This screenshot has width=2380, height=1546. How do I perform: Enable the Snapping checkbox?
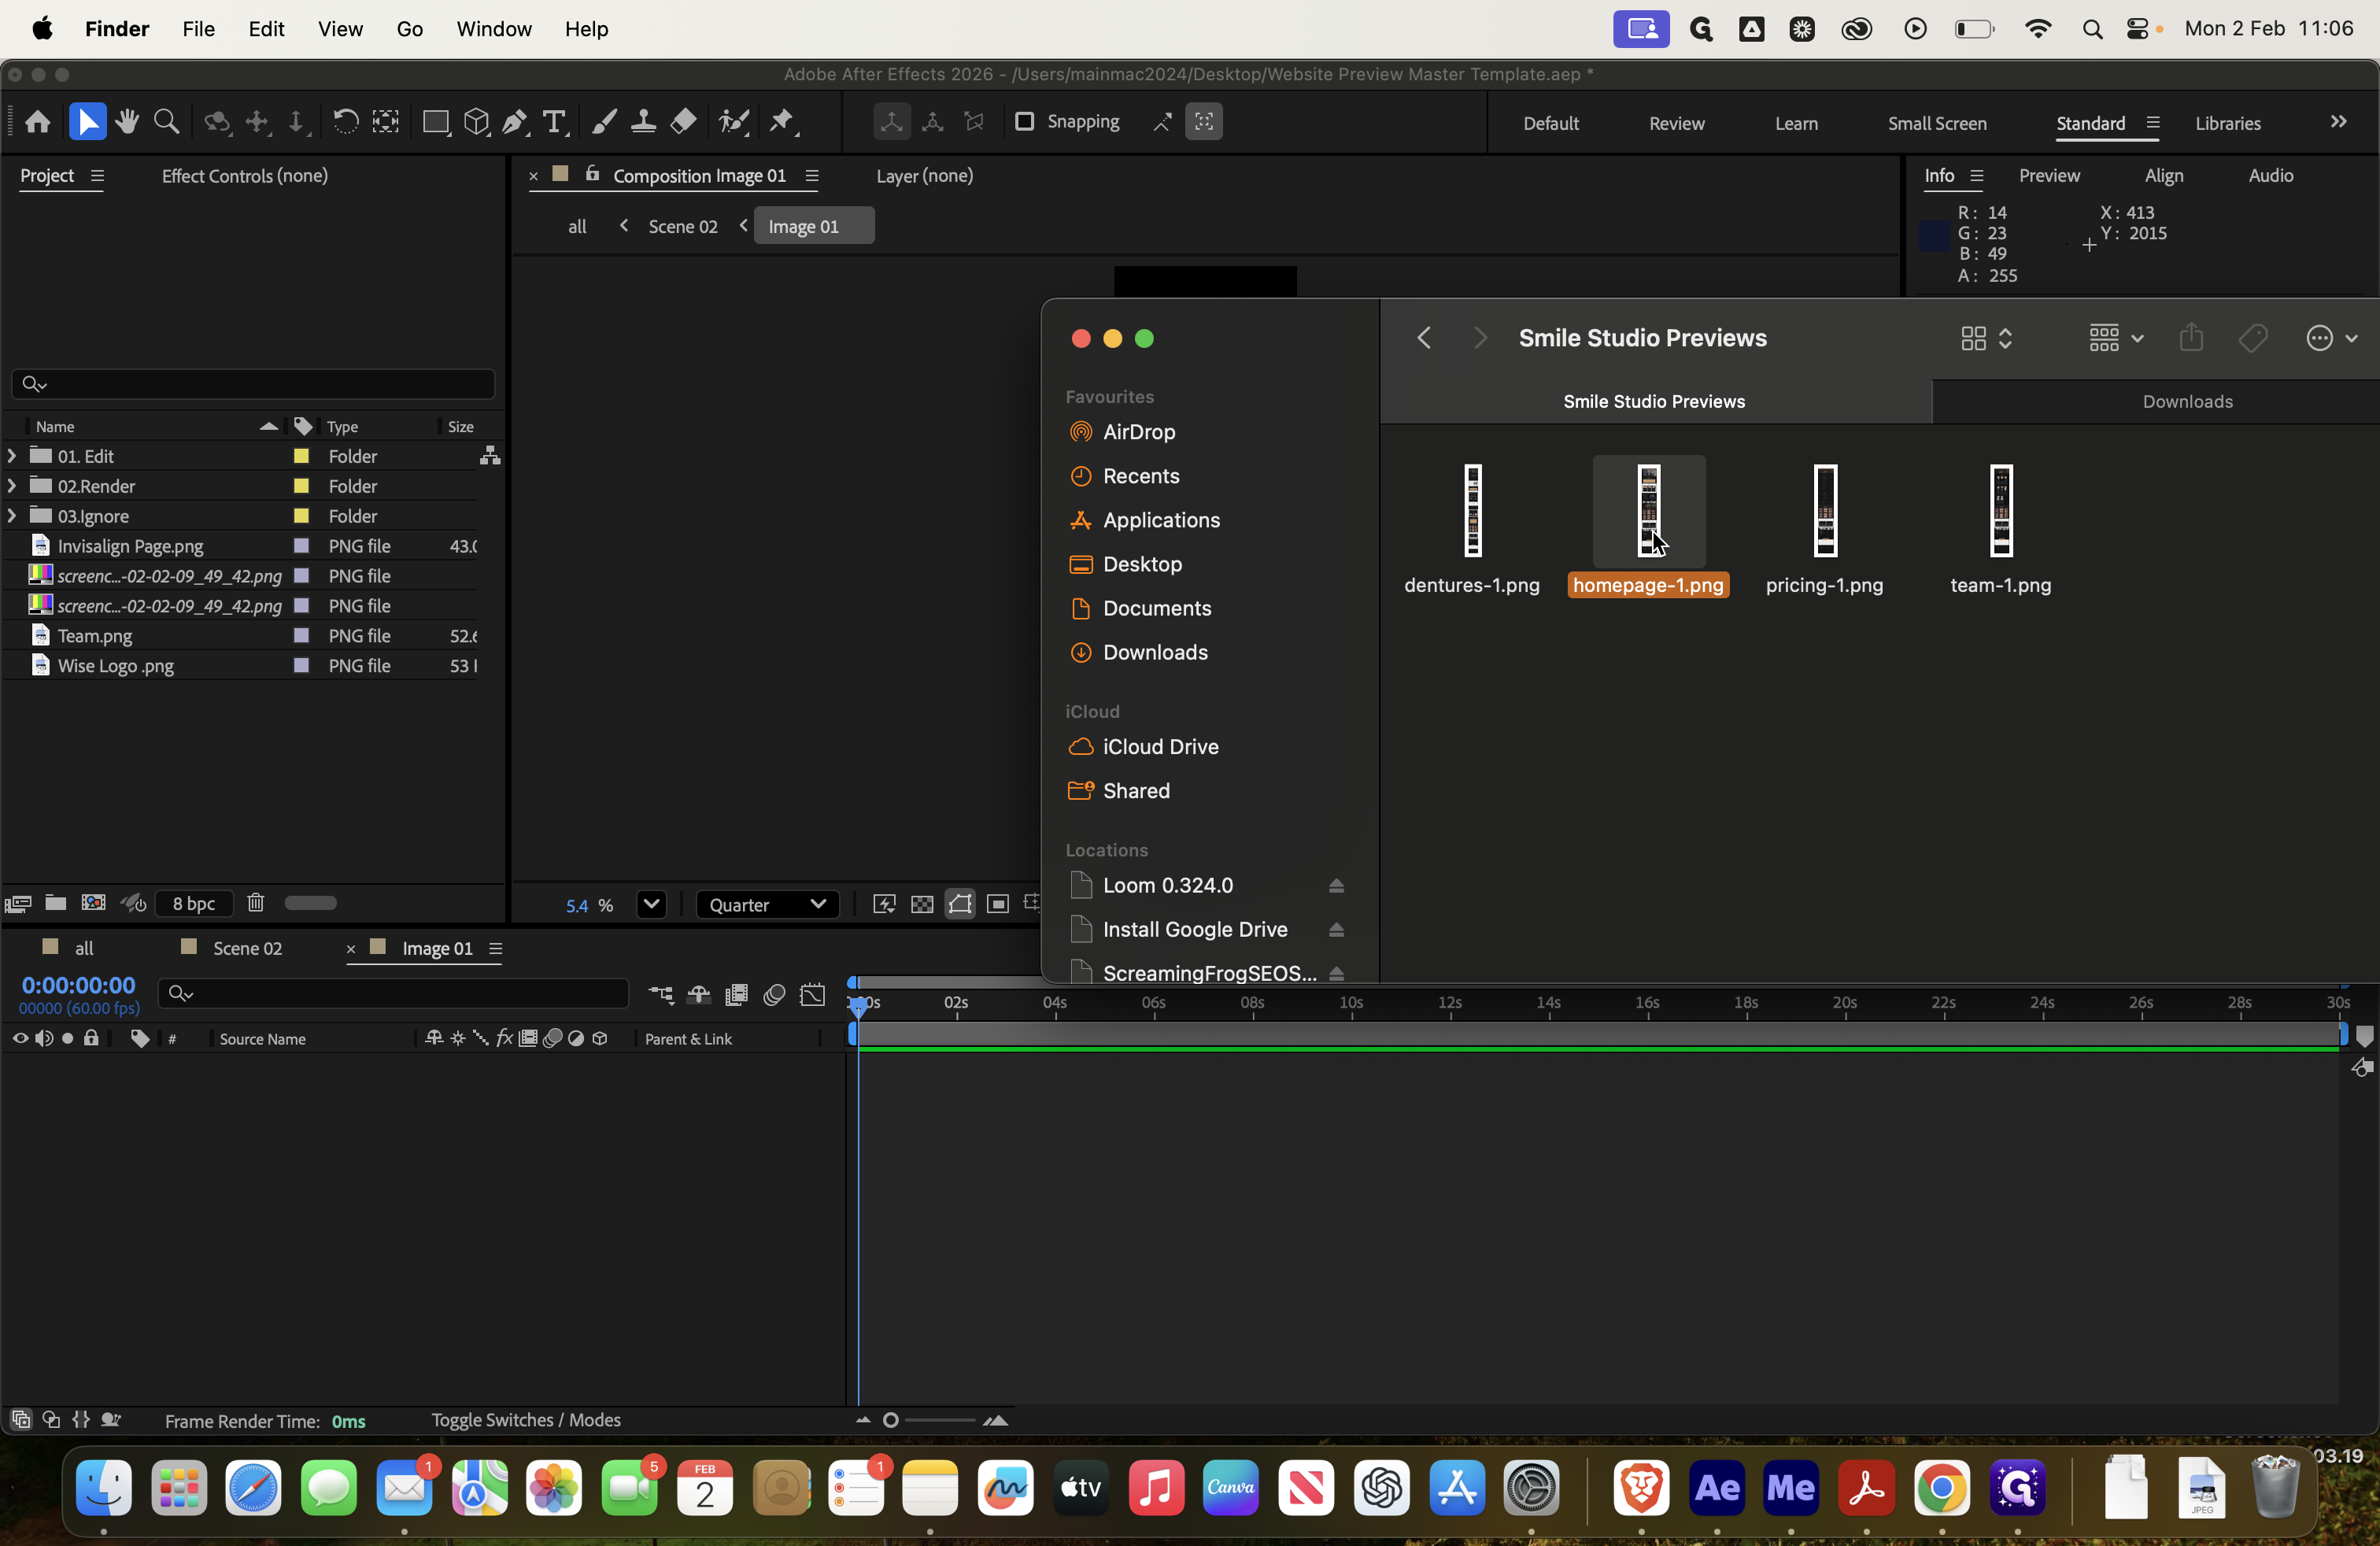point(1025,122)
